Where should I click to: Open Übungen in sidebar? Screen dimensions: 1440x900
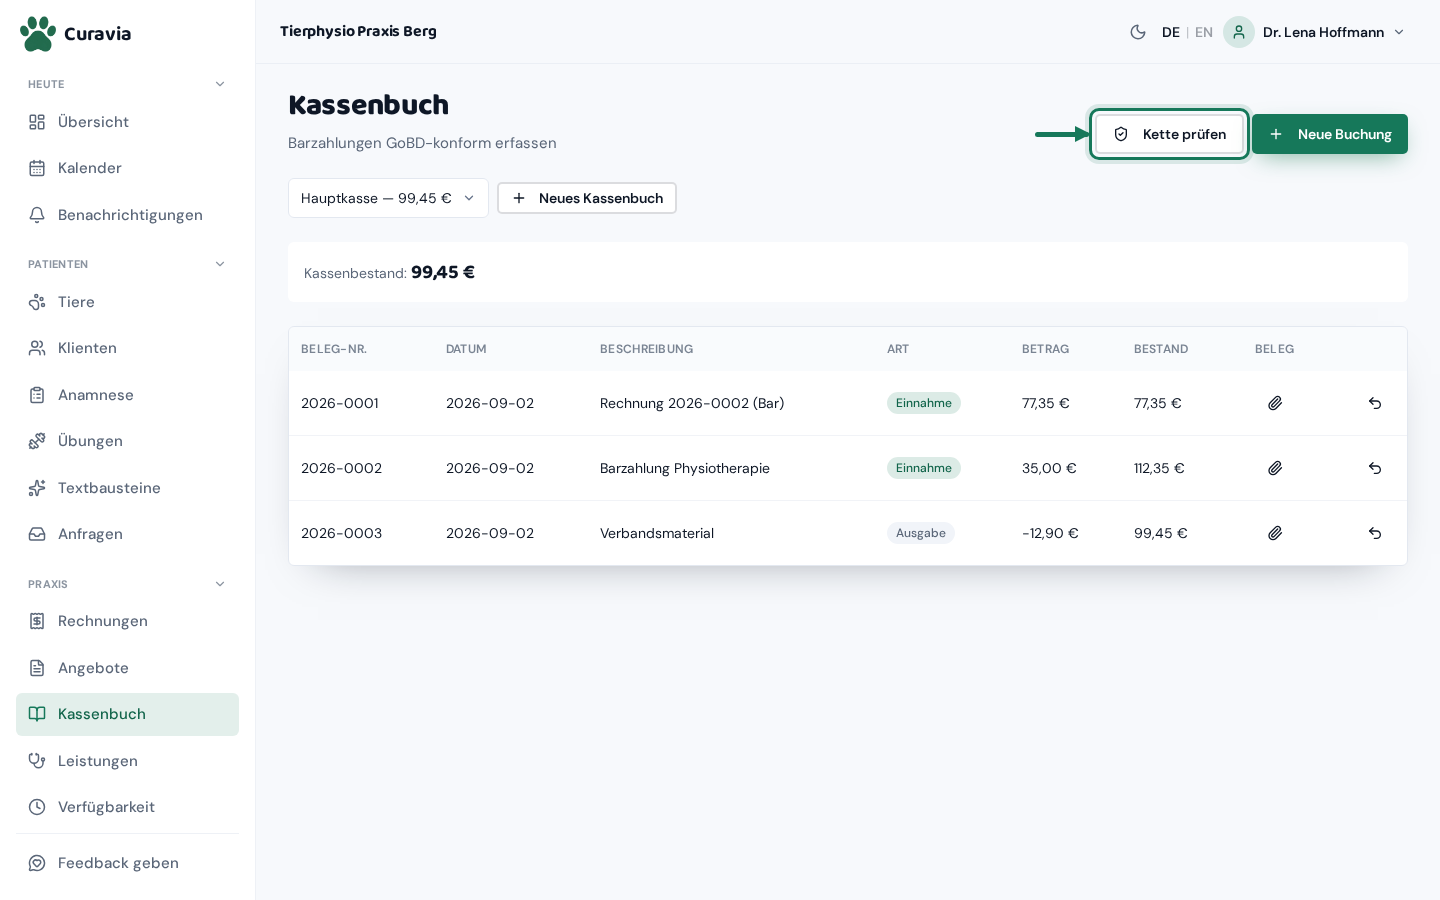pos(127,441)
